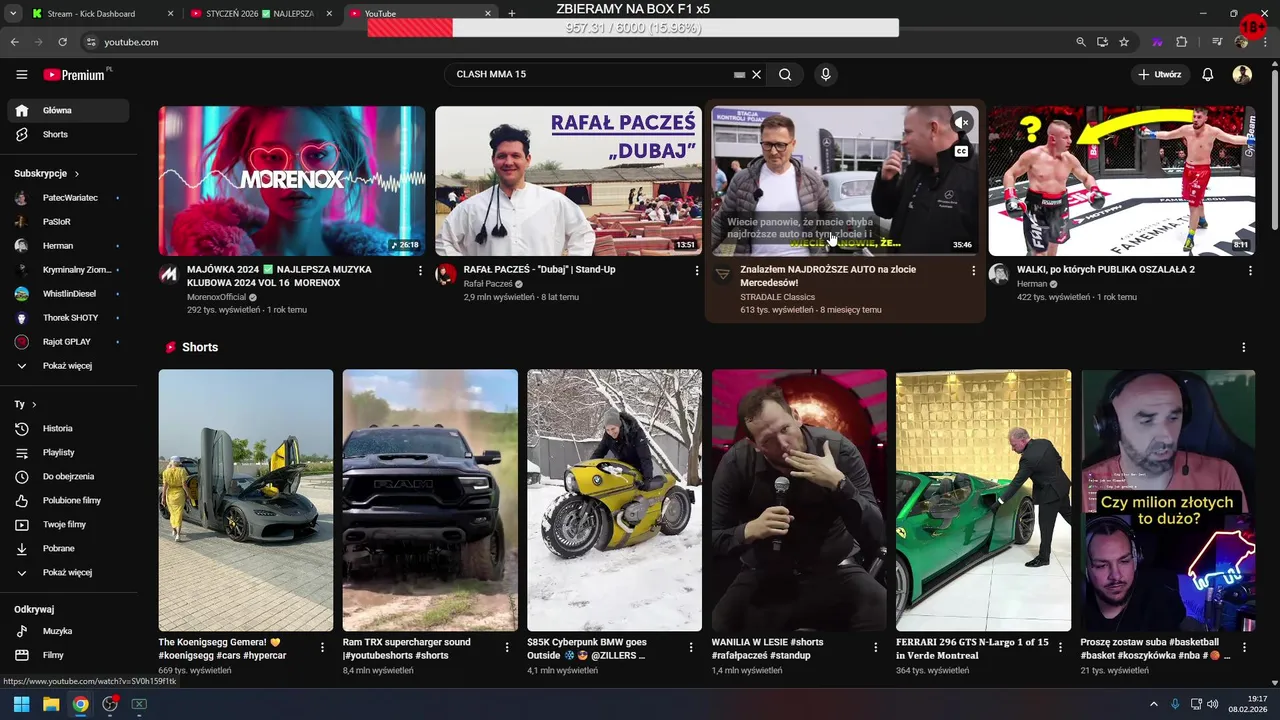Open the MorenoxOfficial channel avatar
The width and height of the screenshot is (1280, 720).
click(x=169, y=274)
